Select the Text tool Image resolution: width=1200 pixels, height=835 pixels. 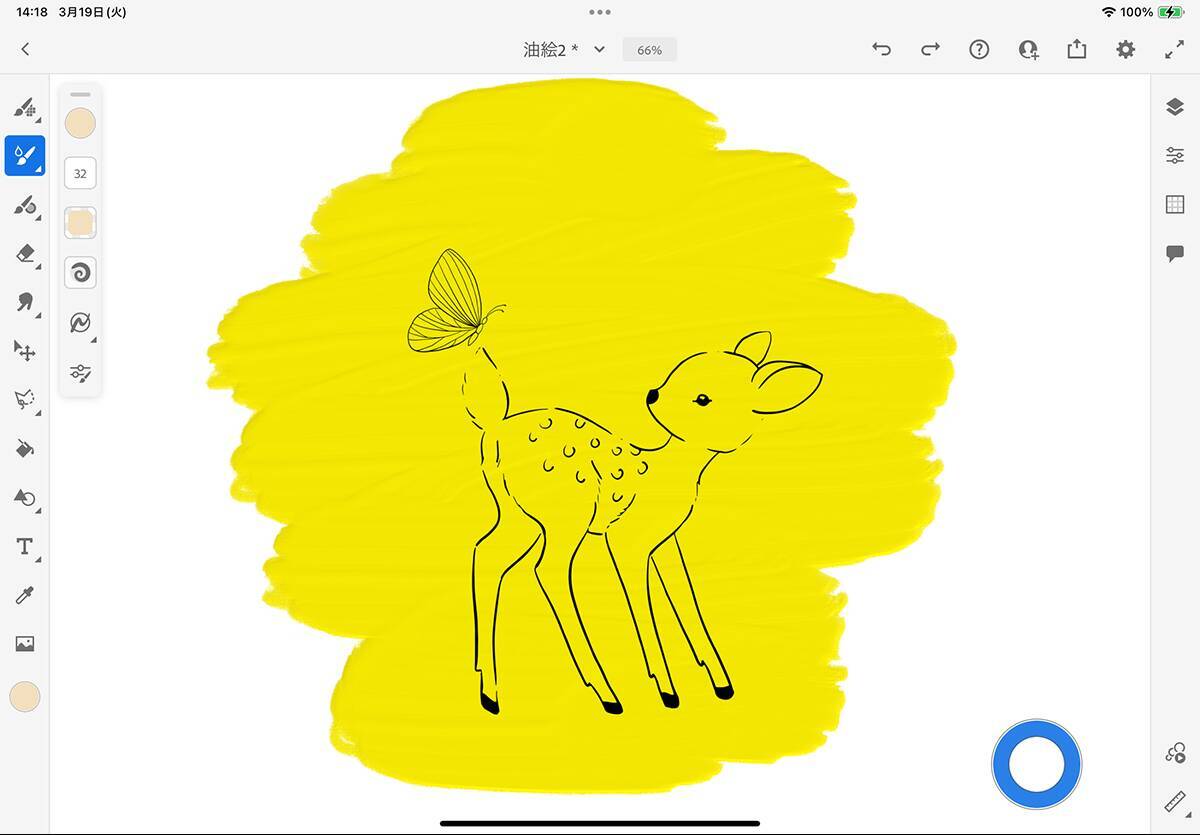point(25,547)
